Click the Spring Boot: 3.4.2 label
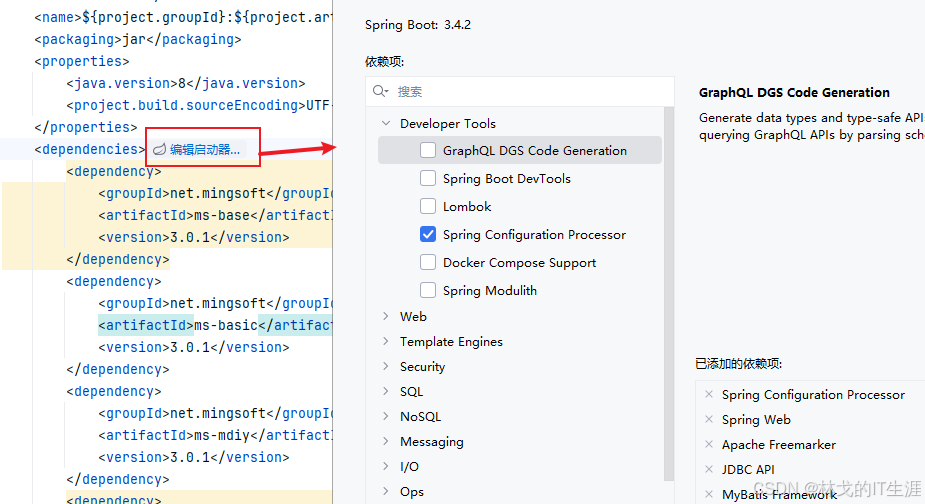 tap(418, 25)
